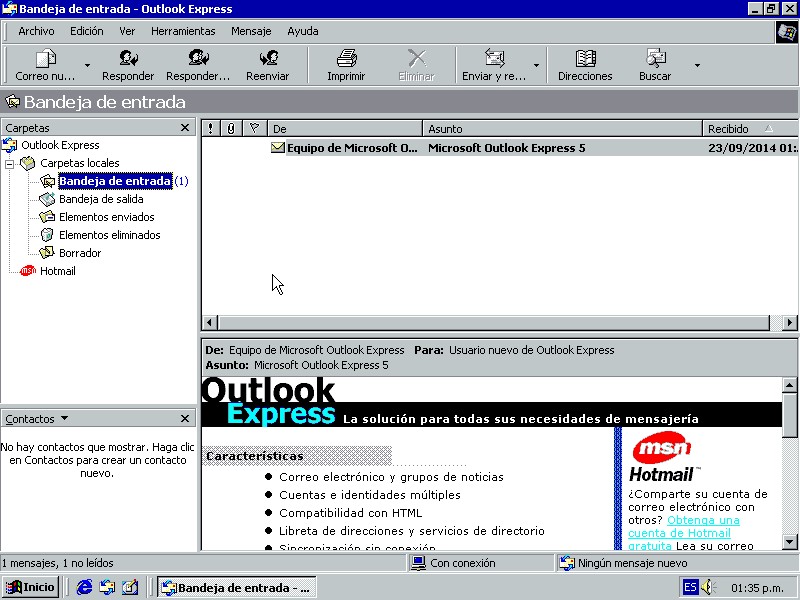Click the Imprimir printer icon
This screenshot has width=800, height=600.
coord(346,58)
